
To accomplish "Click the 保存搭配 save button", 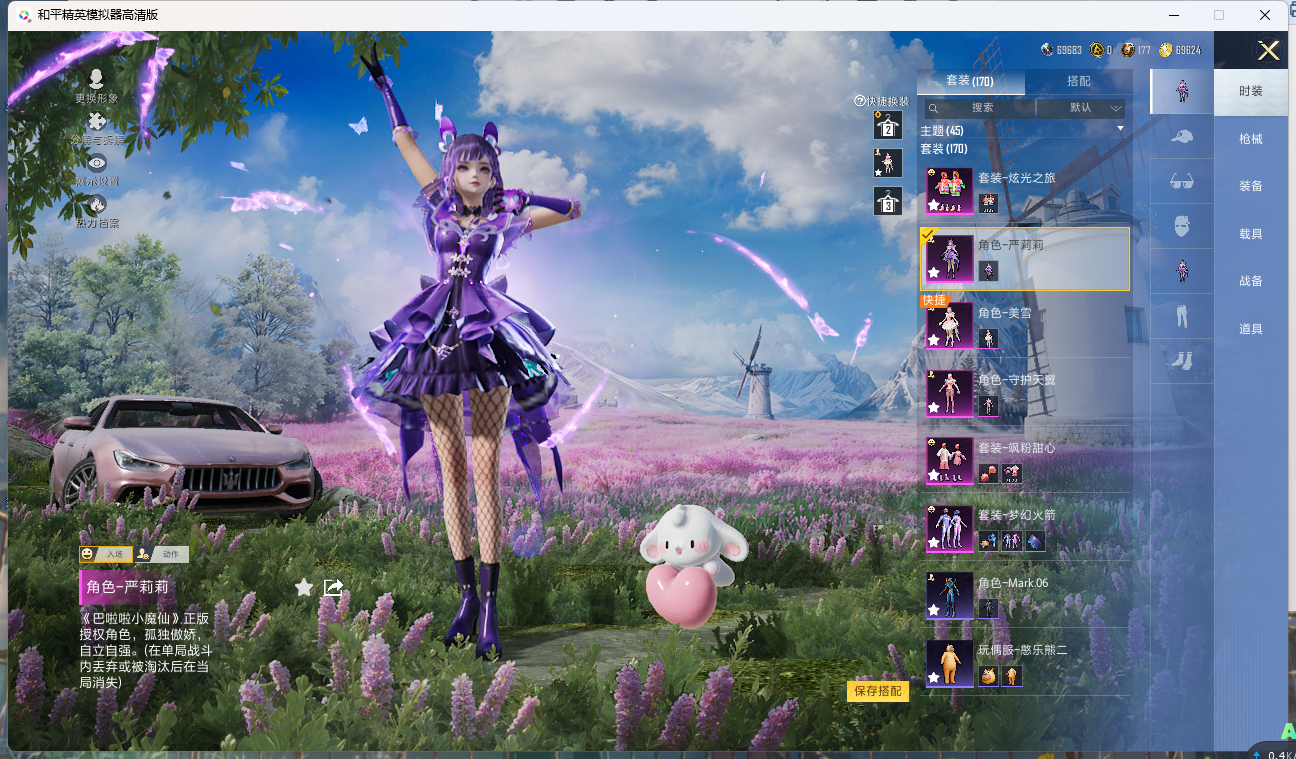I will coord(878,691).
